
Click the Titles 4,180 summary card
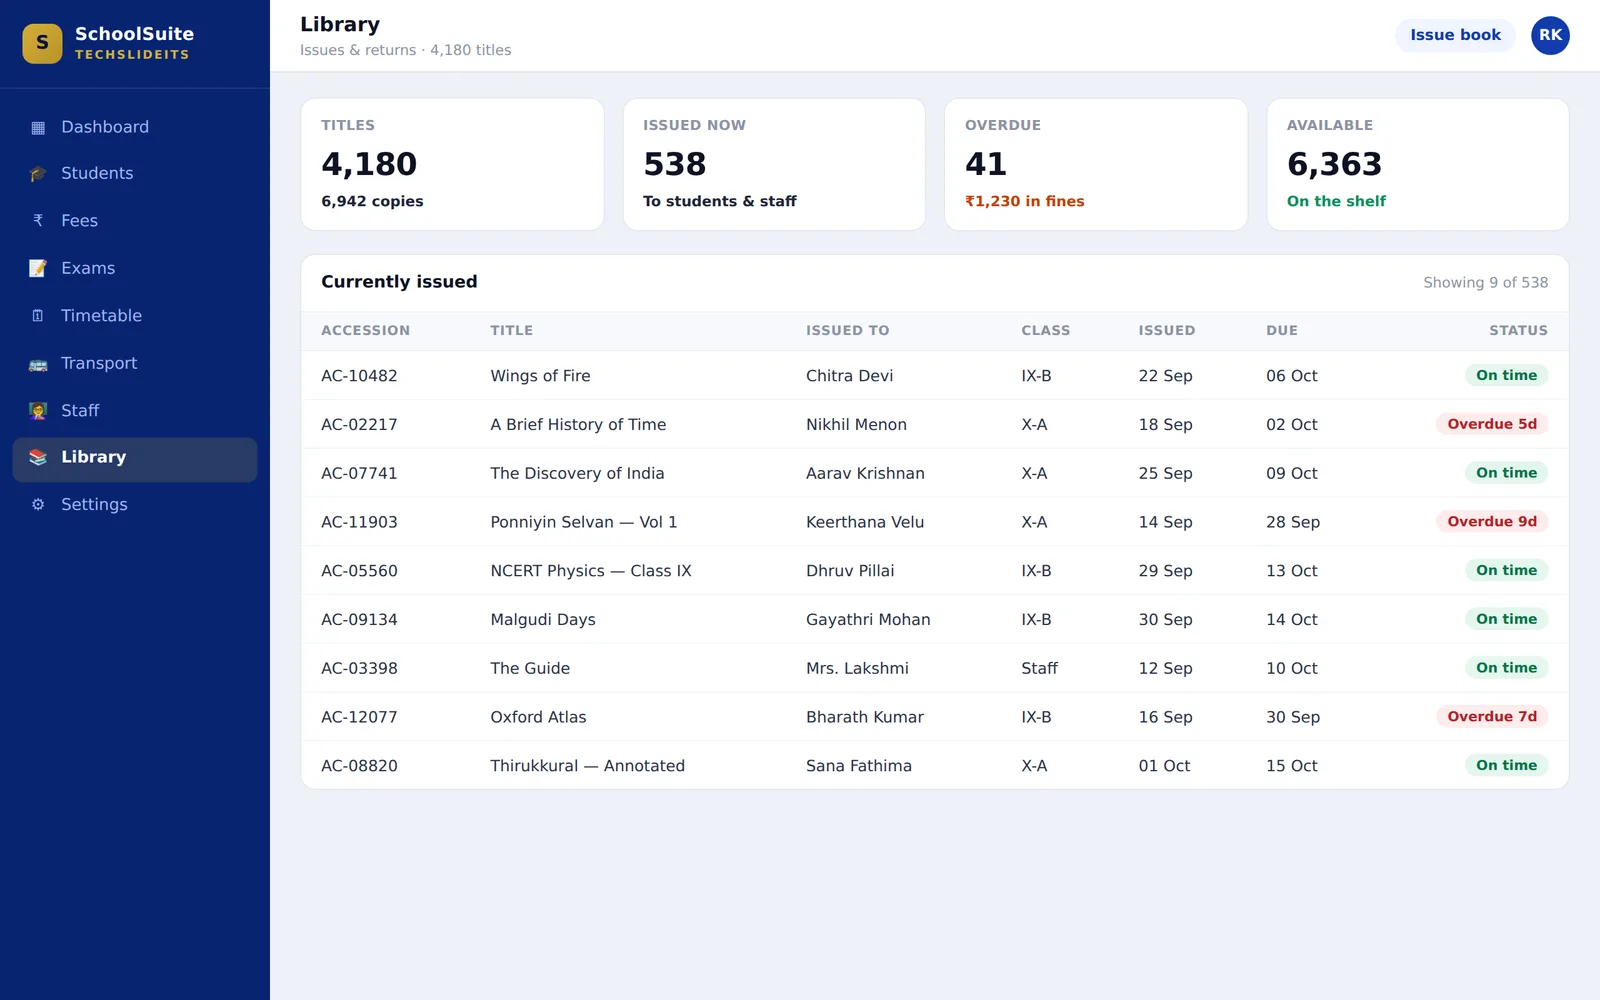[x=452, y=164]
